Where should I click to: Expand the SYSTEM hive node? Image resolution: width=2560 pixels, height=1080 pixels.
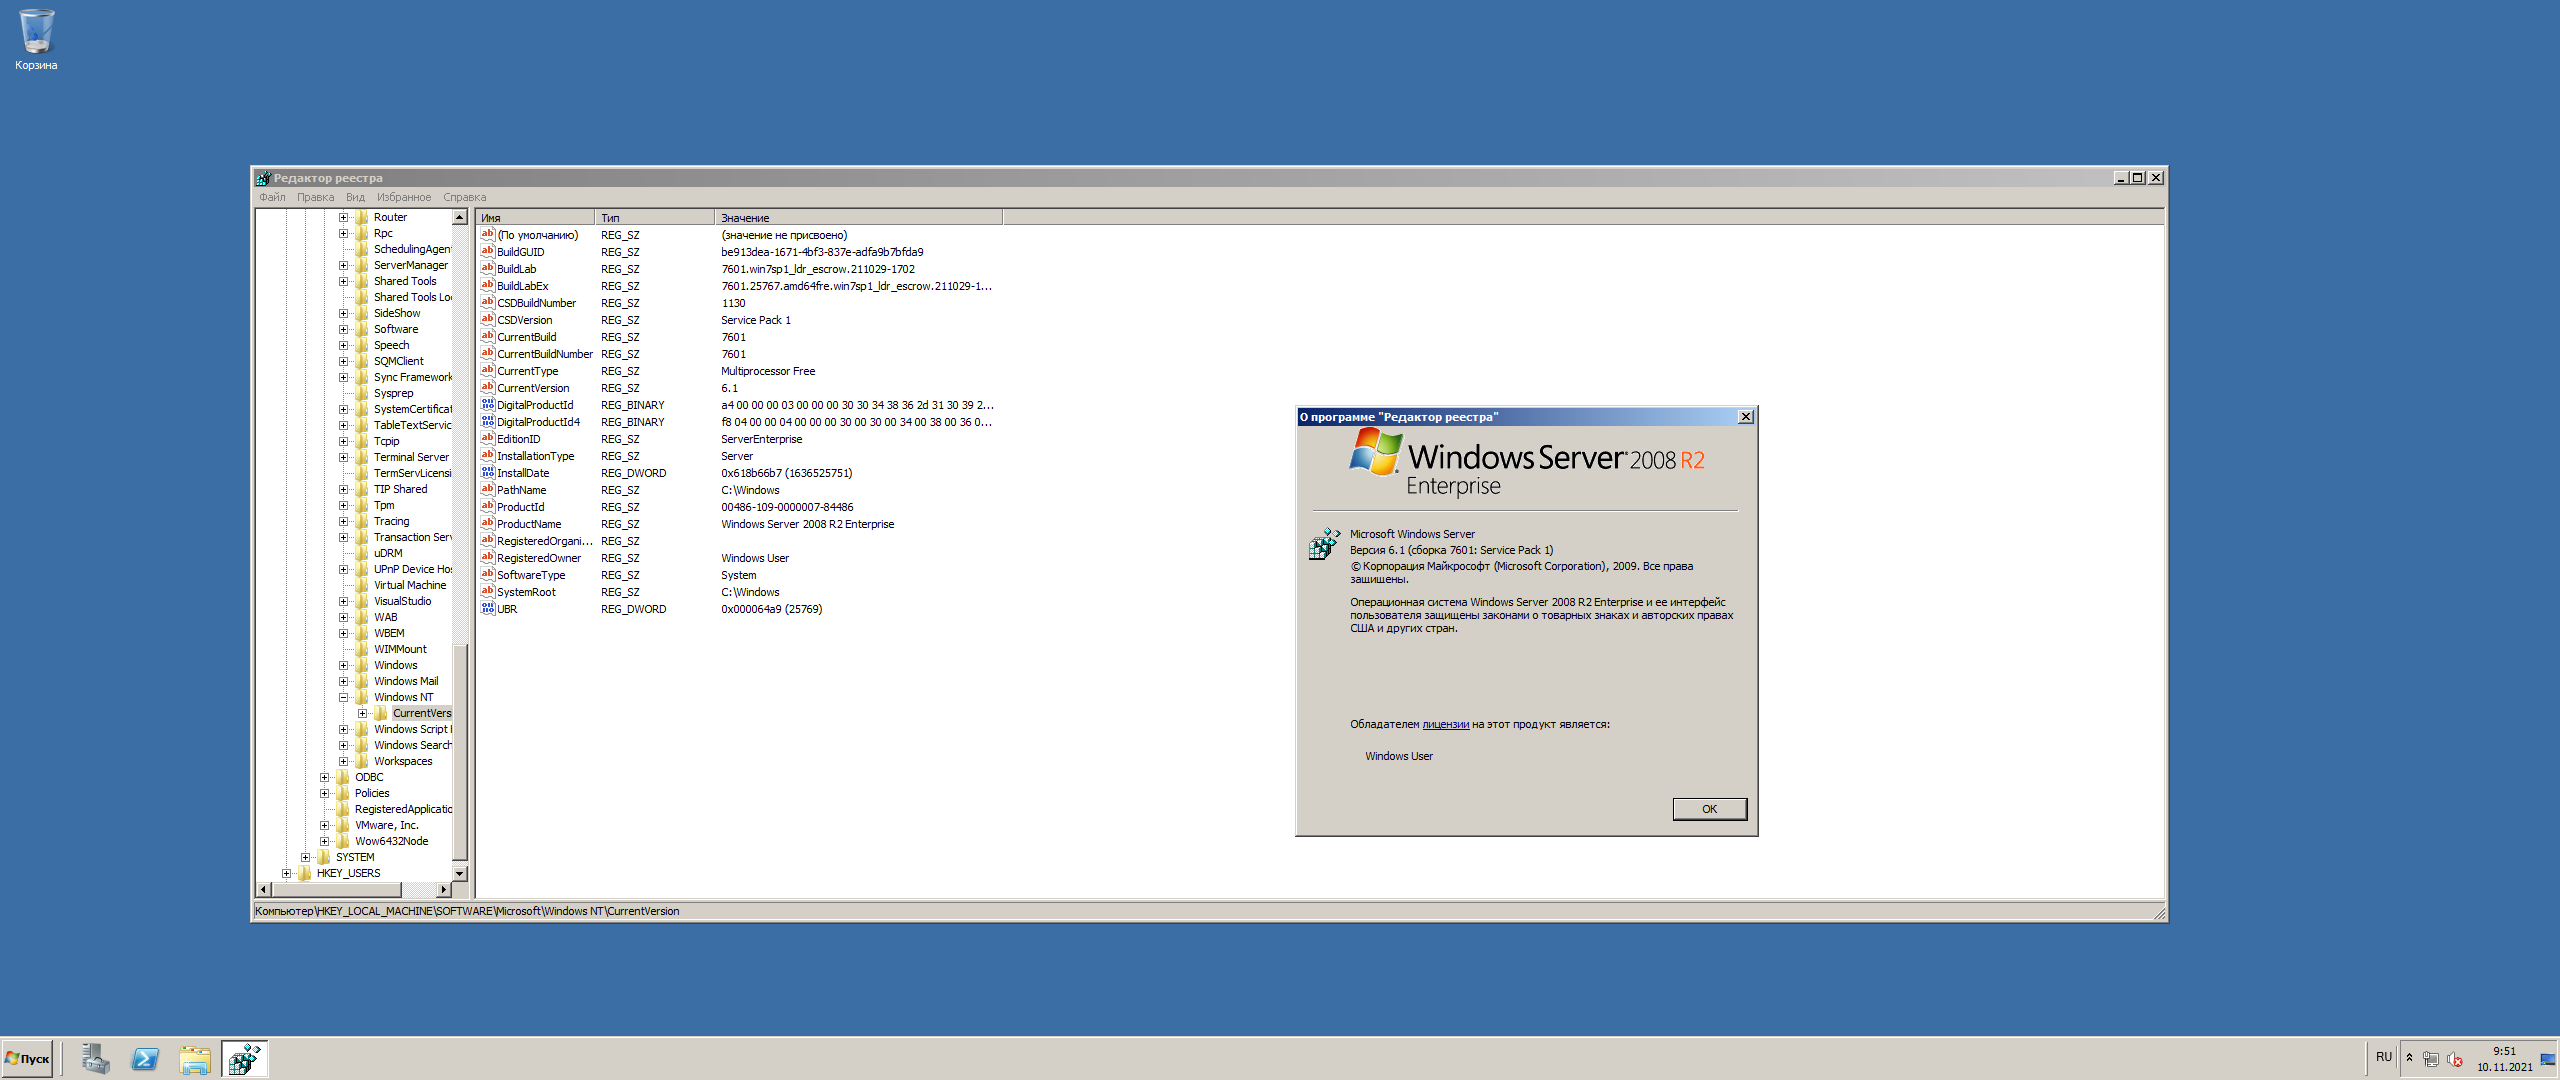[x=305, y=857]
